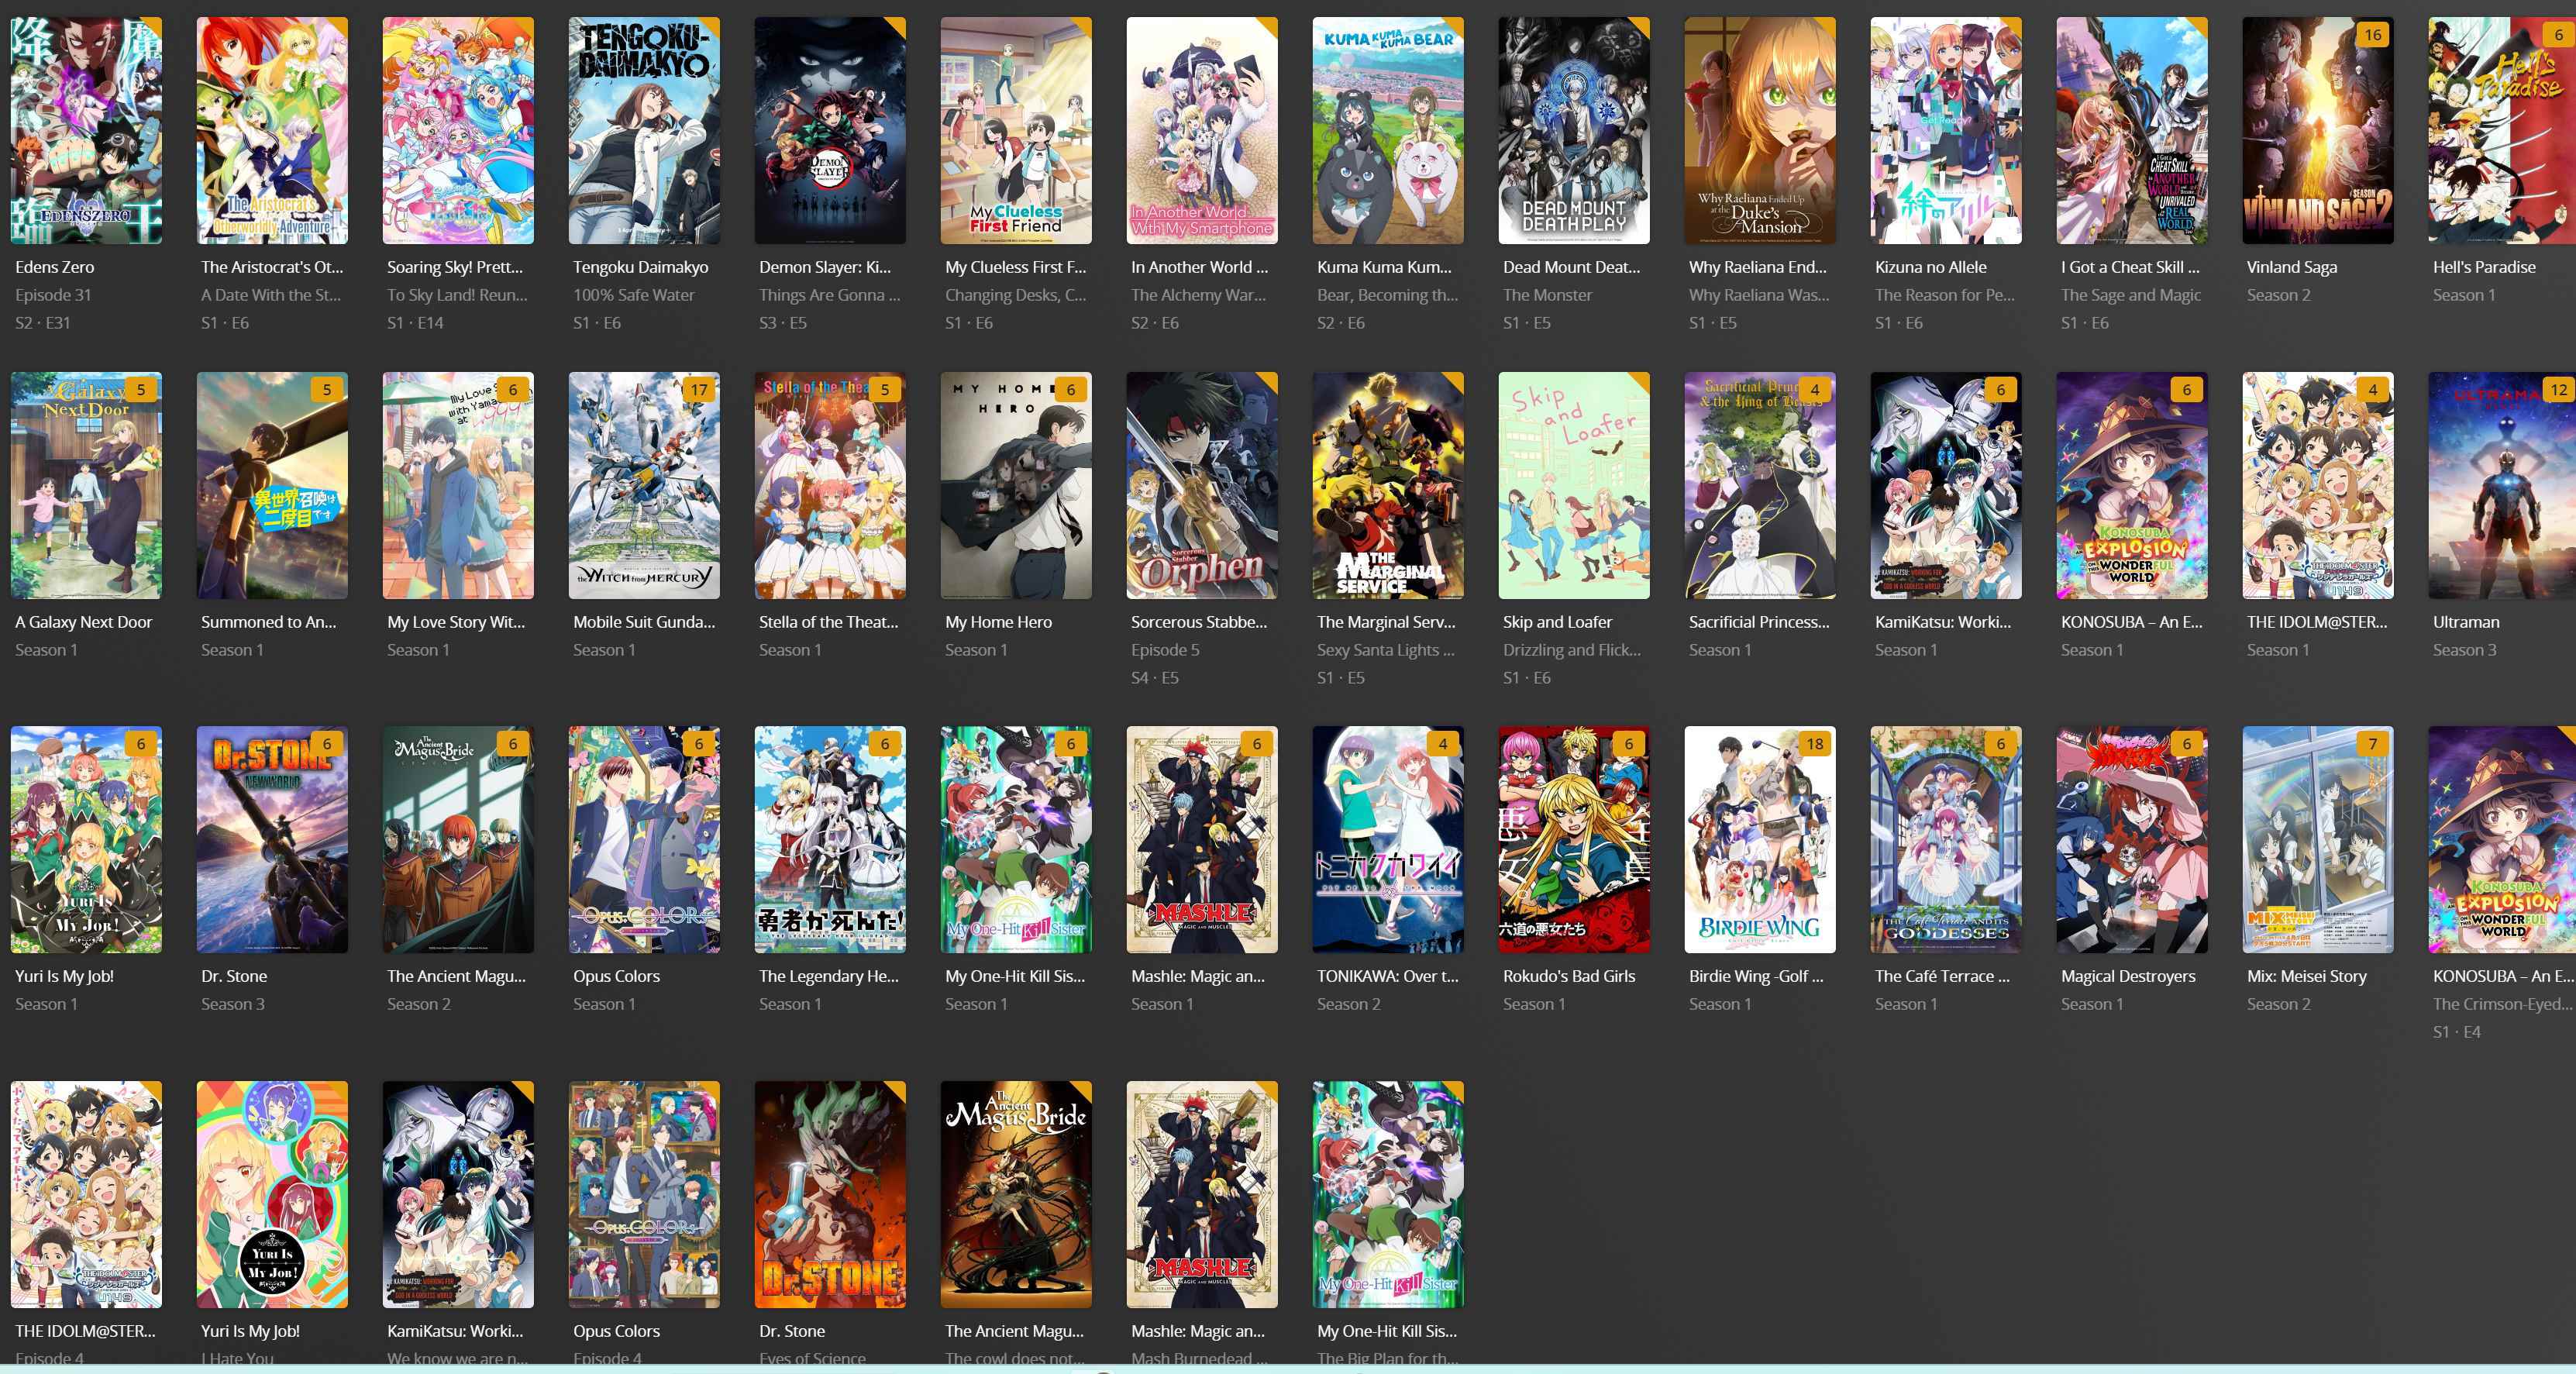The image size is (2576, 1374).
Task: Click 'The Alchemy War...' episode subtitle
Action: pos(1199,295)
